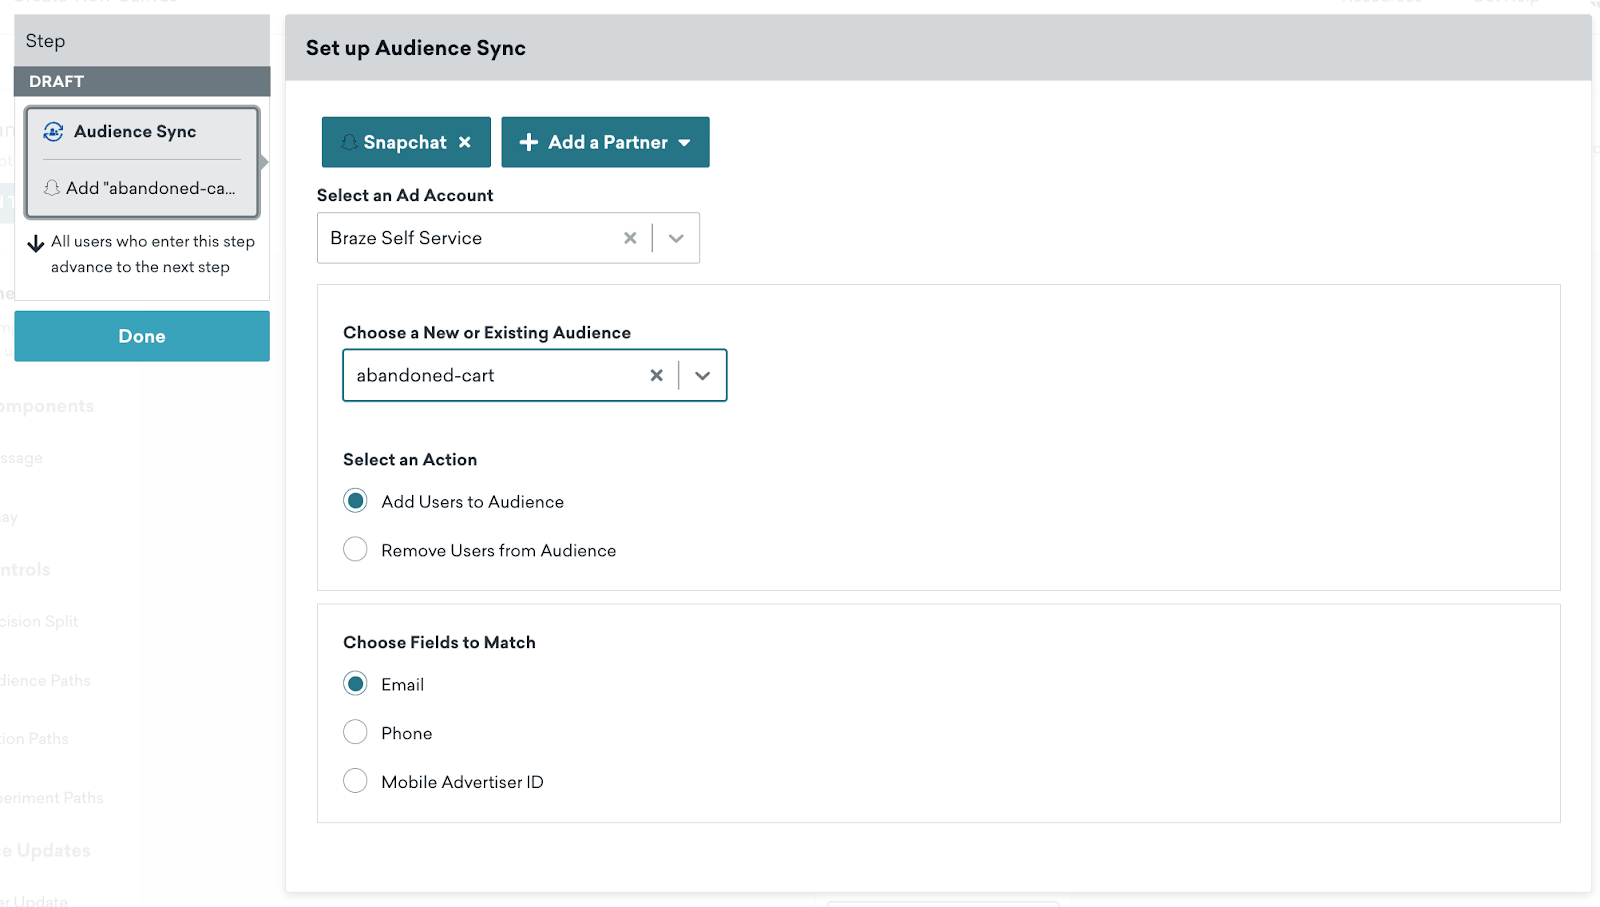Choose Phone as the field to match
The height and width of the screenshot is (907, 1600).
[x=355, y=733]
